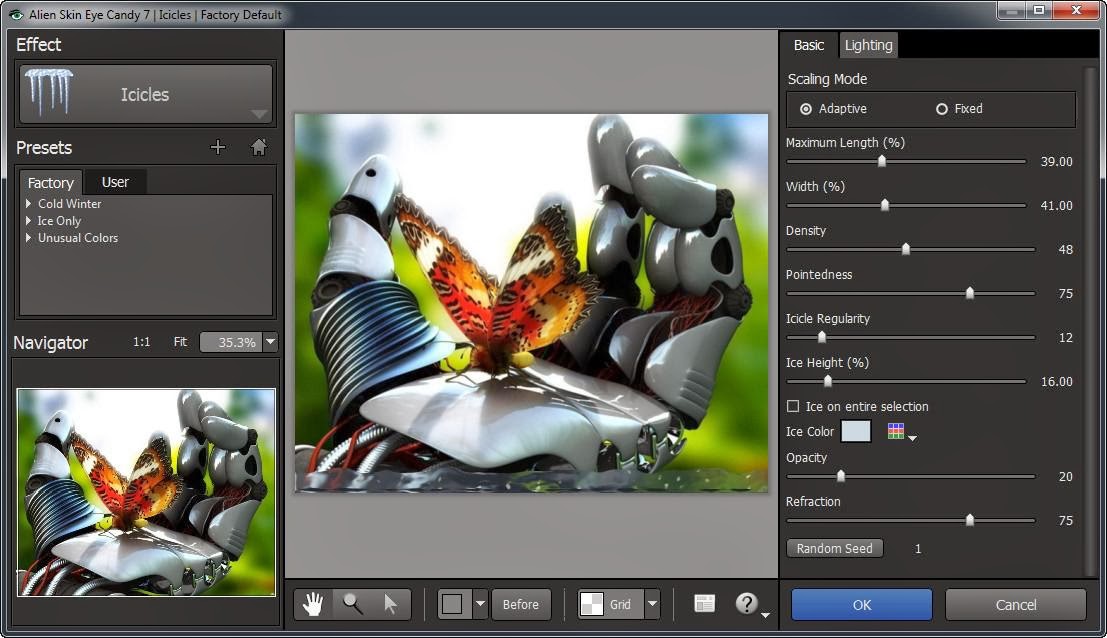Click the Navigator thumbnail preview
Image resolution: width=1107 pixels, height=638 pixels.
click(x=146, y=492)
